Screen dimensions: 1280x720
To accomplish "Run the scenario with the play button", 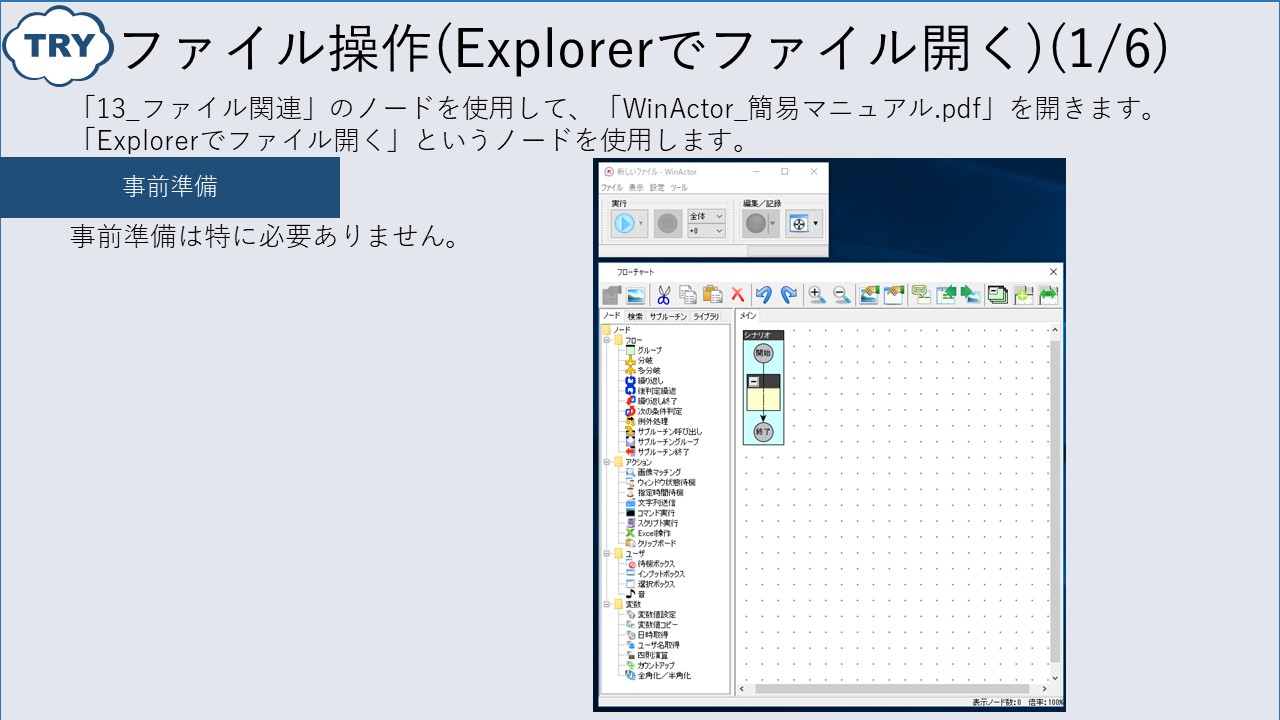I will point(624,223).
